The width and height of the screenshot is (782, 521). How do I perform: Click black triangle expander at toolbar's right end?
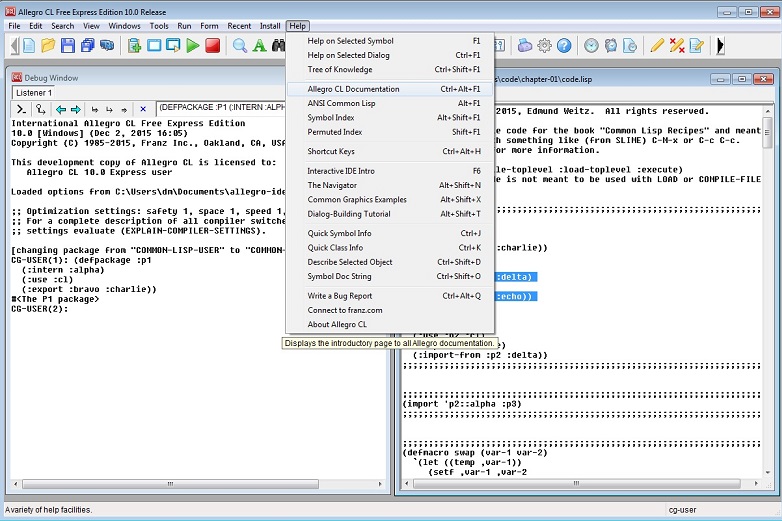pyautogui.click(x=721, y=46)
